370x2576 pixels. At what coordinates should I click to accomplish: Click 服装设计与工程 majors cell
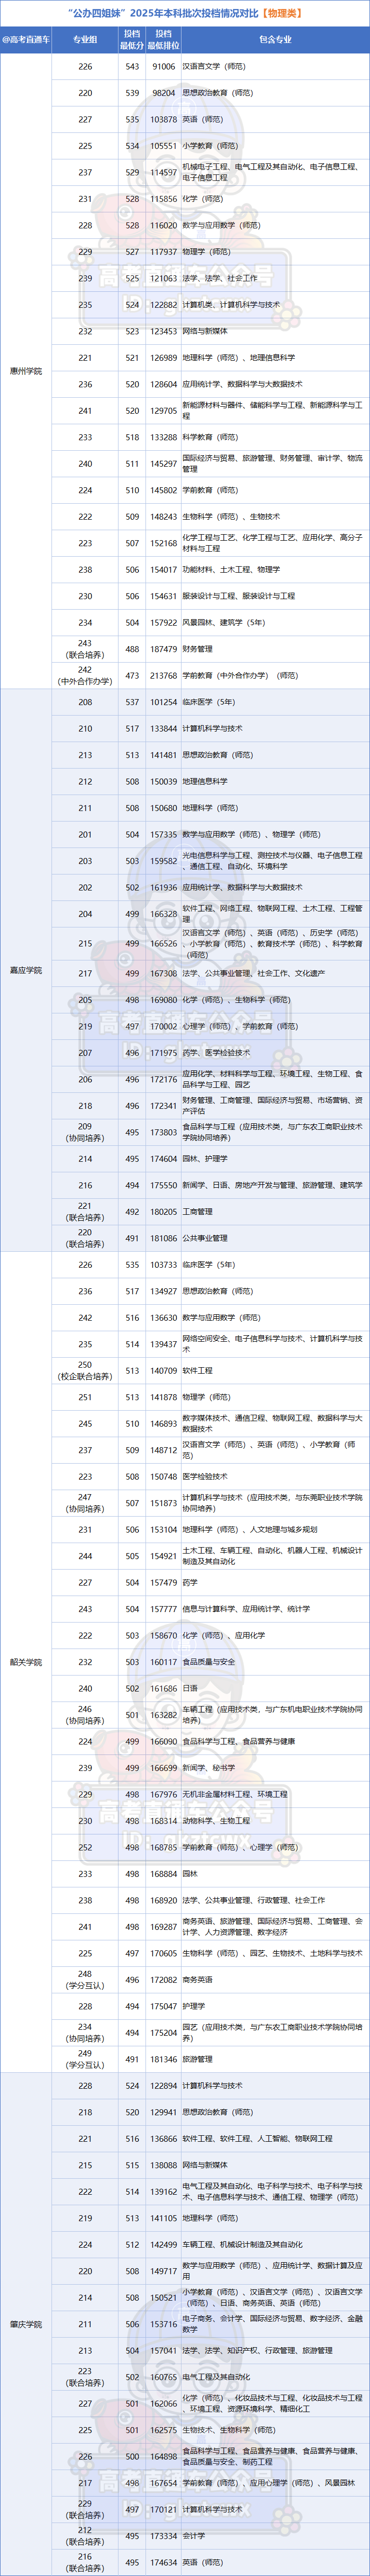239,596
